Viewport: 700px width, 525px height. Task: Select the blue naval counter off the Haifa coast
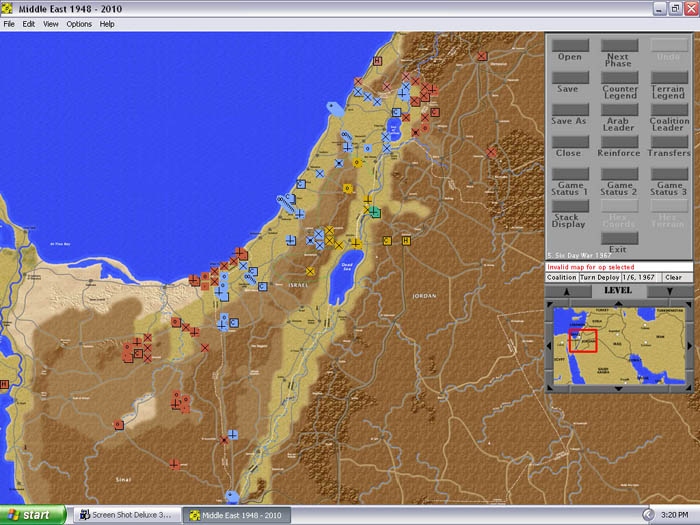click(335, 108)
